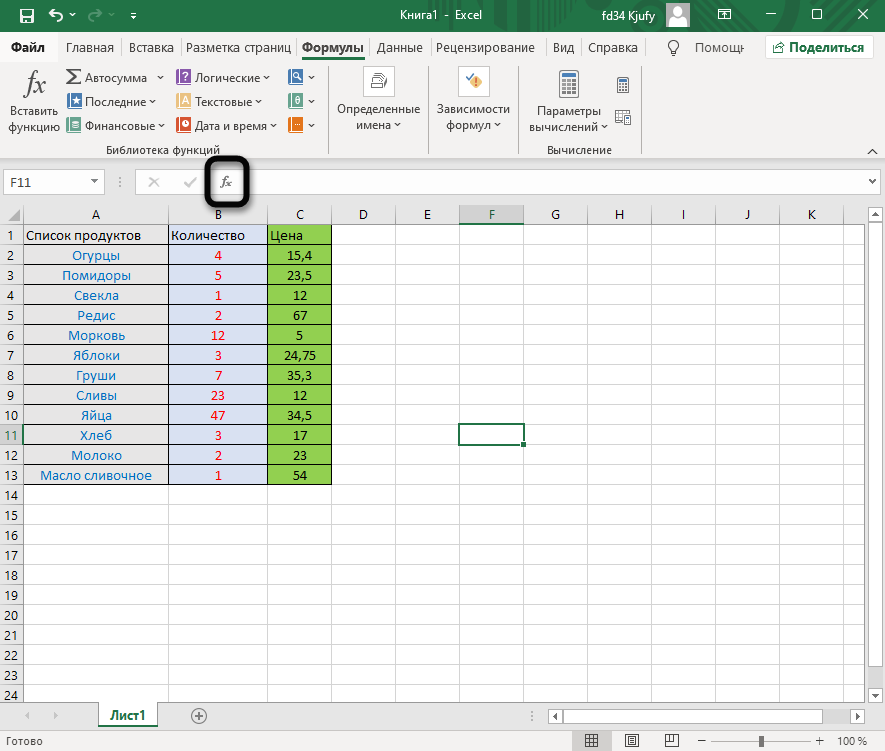Expand the formula bar
The image size is (885, 751).
point(873,182)
